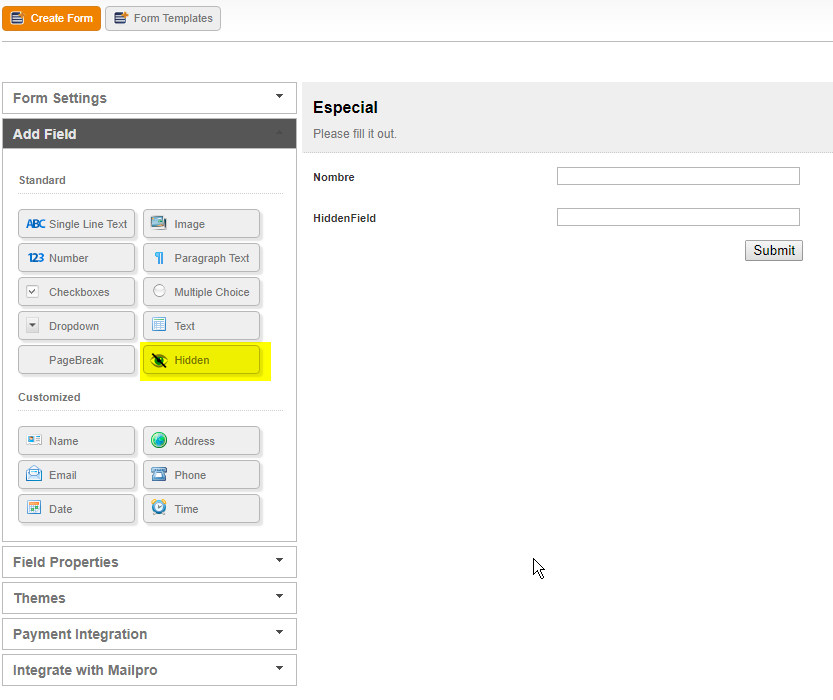Add a Checkboxes field
The image size is (833, 700).
click(76, 292)
